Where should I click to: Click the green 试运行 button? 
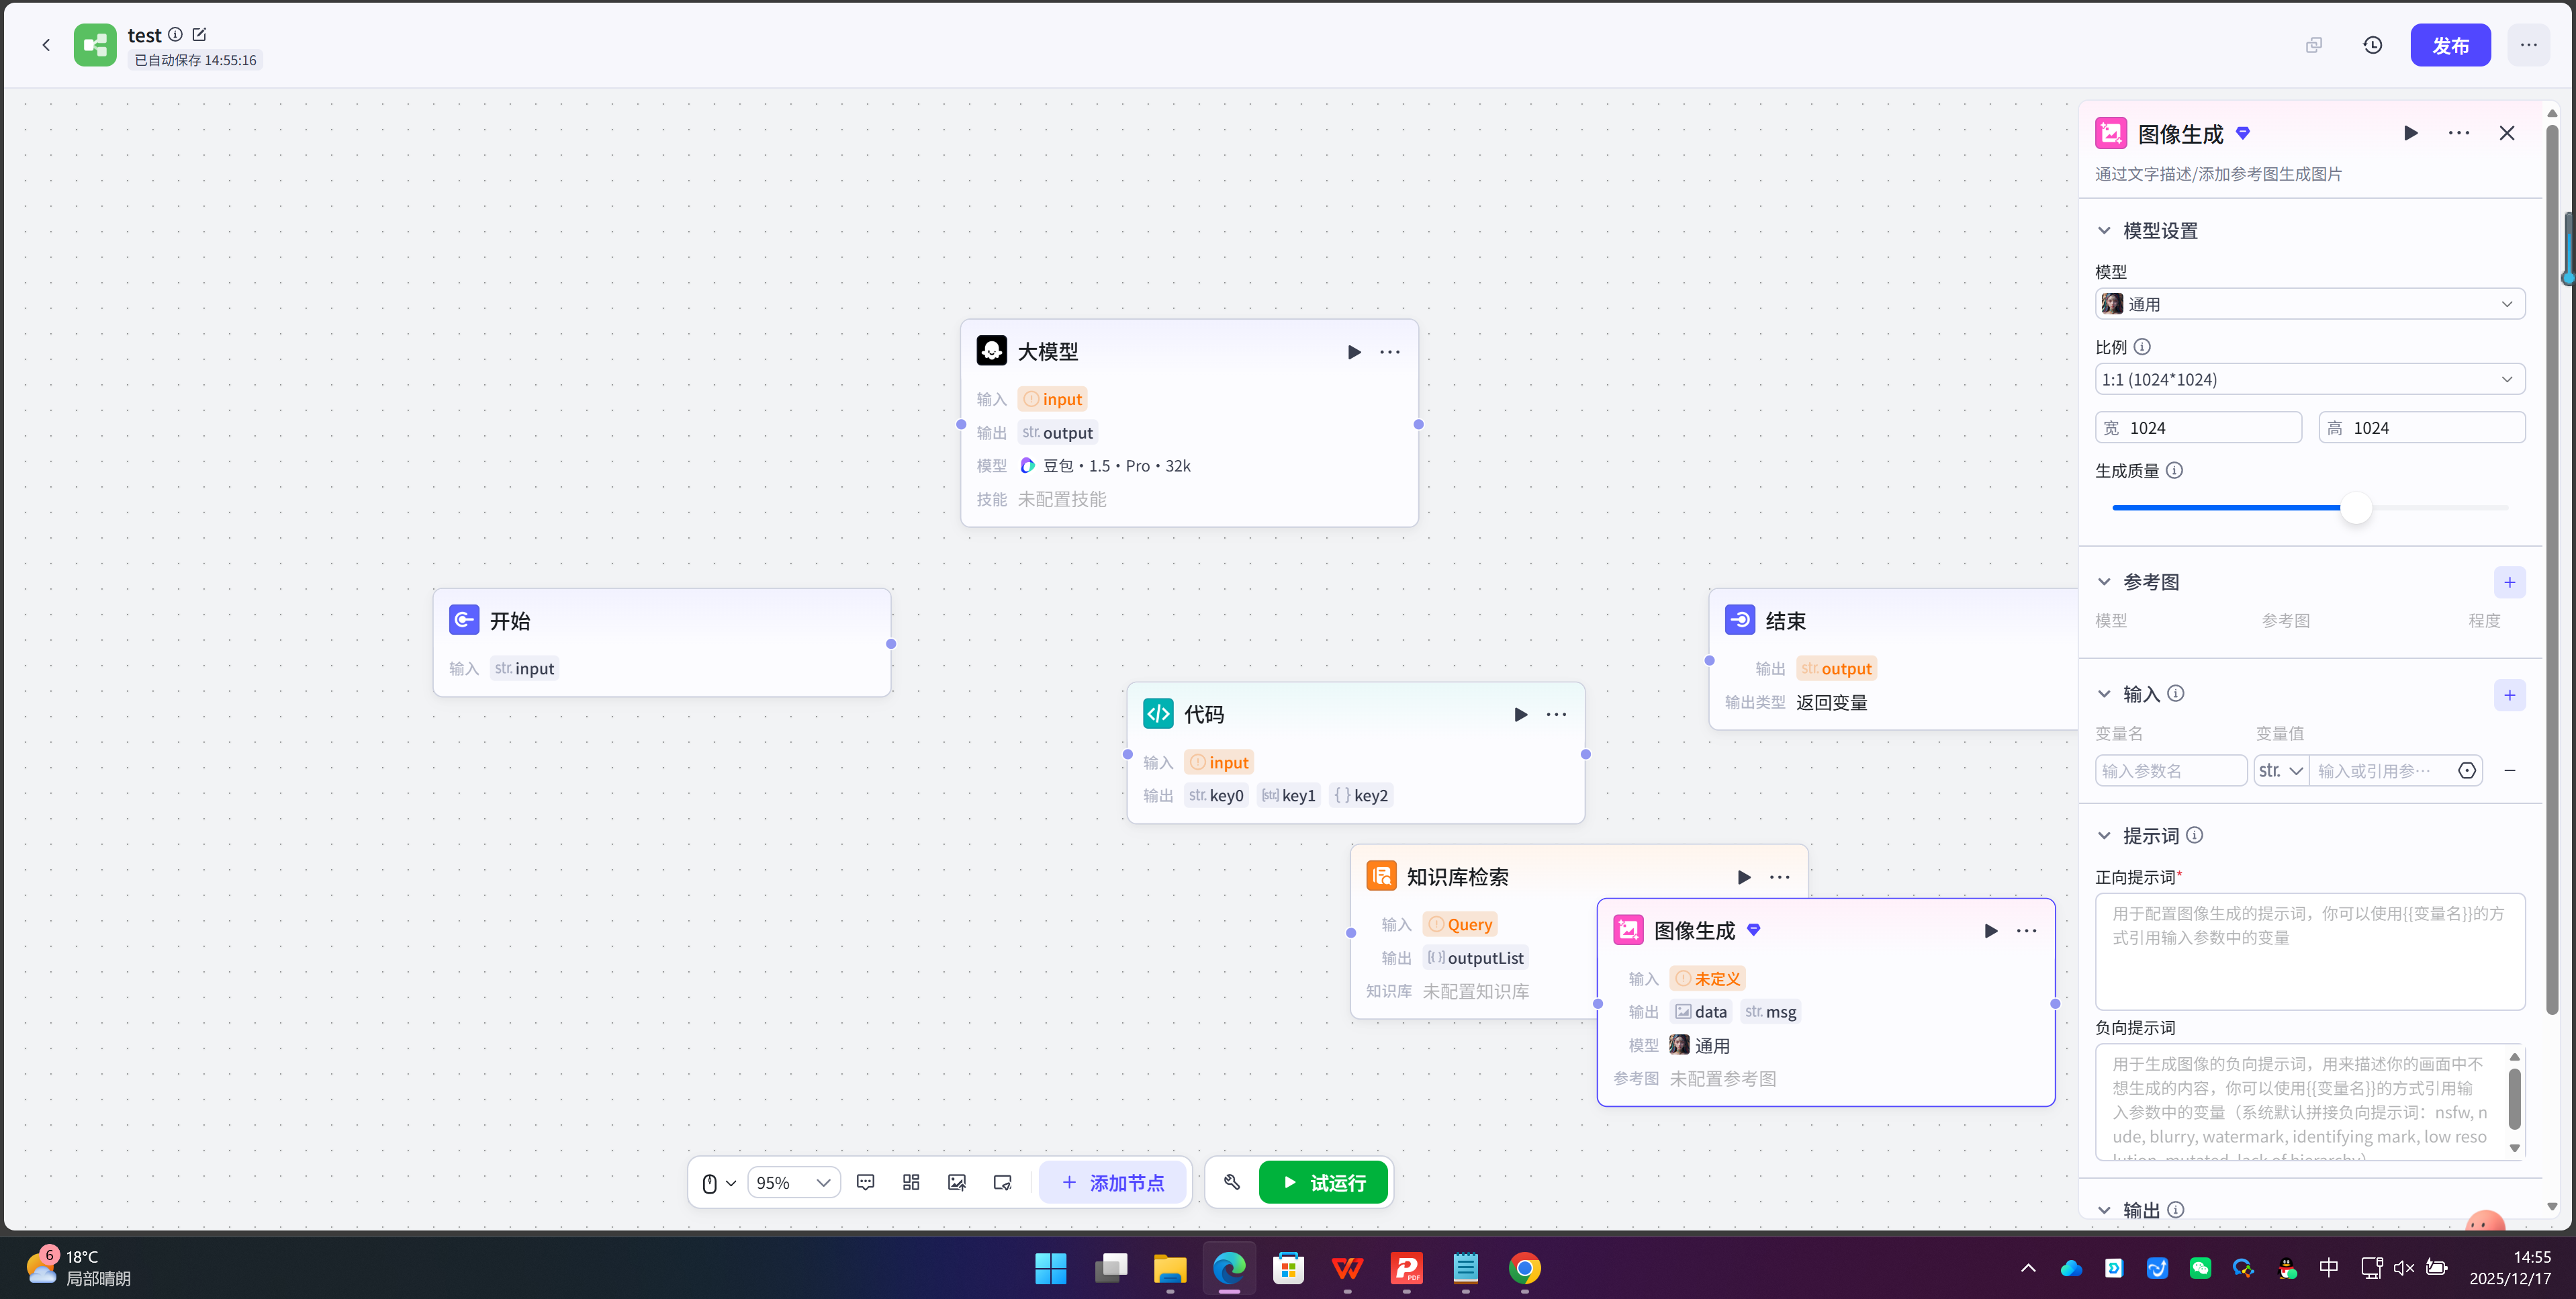tap(1323, 1182)
